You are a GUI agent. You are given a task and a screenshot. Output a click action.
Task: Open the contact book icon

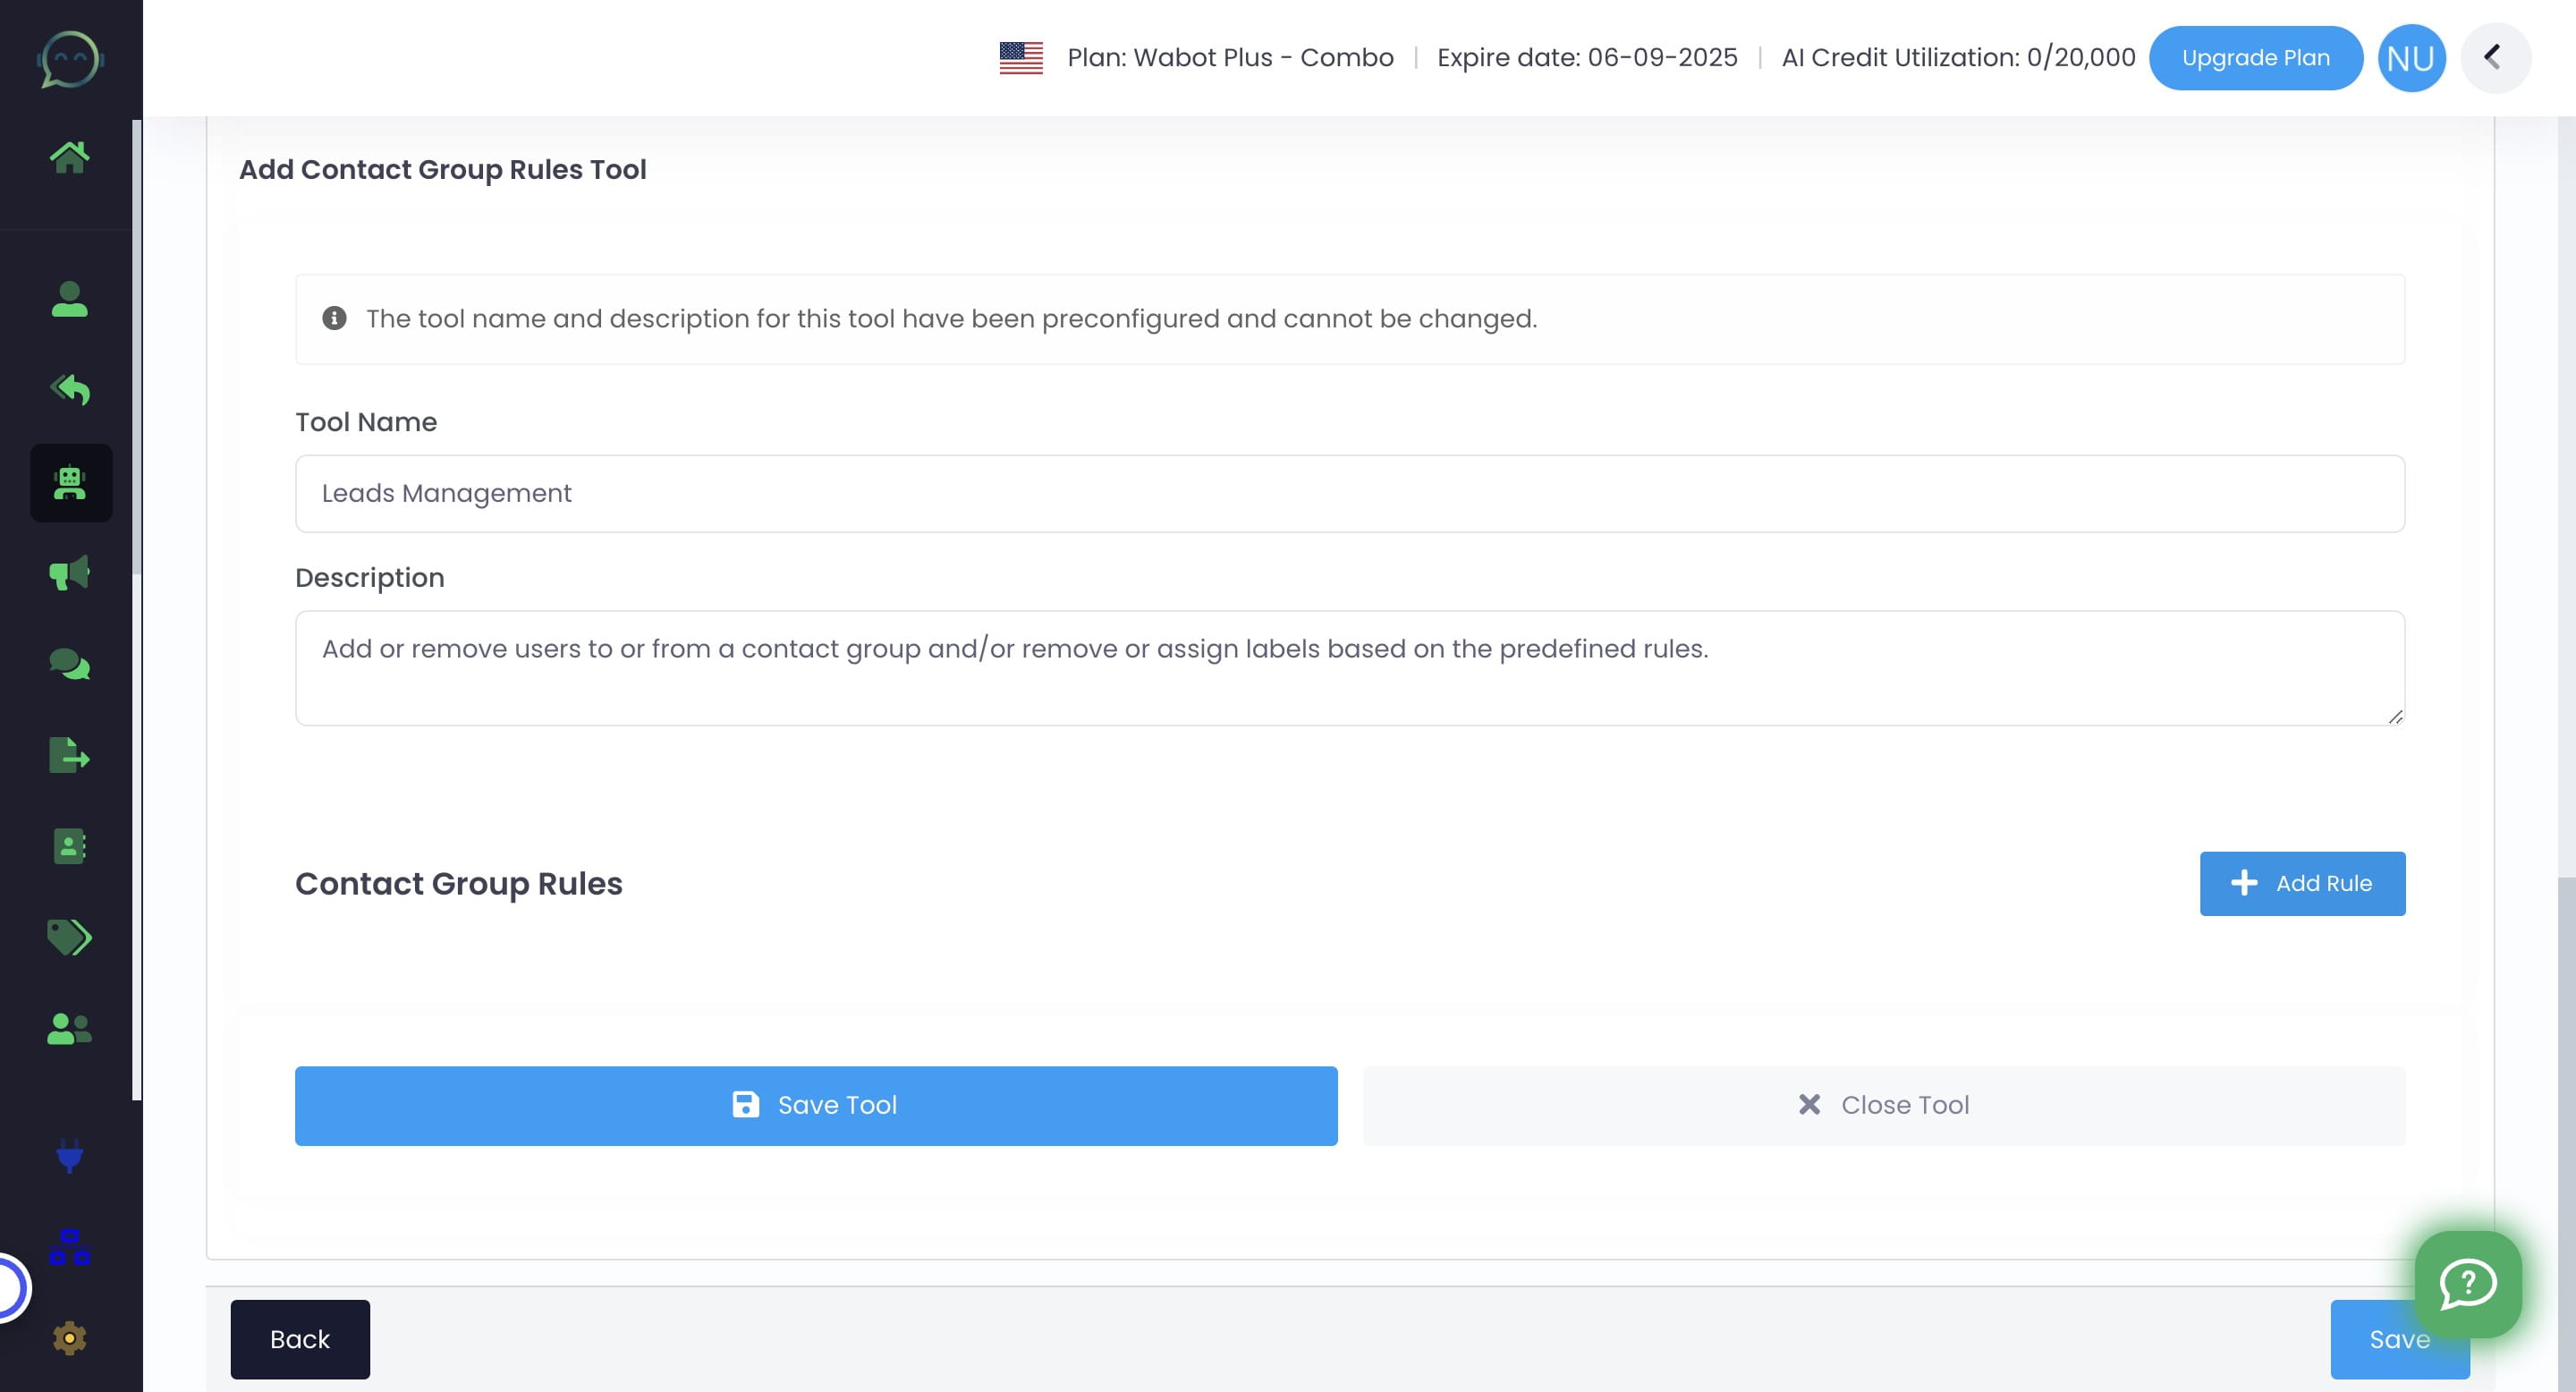pyautogui.click(x=70, y=846)
